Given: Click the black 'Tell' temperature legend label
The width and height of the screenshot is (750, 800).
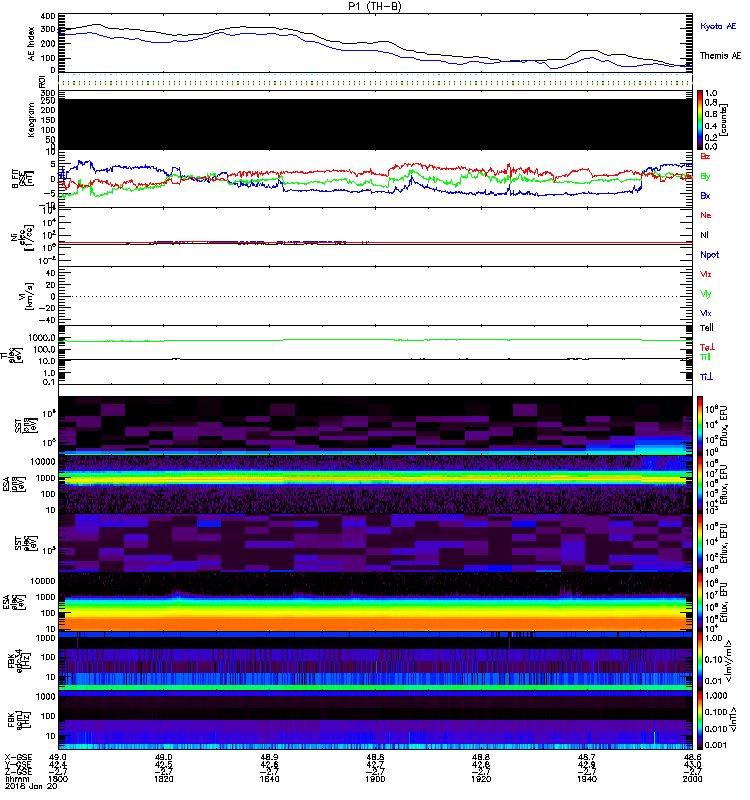Looking at the screenshot, I should (707, 328).
